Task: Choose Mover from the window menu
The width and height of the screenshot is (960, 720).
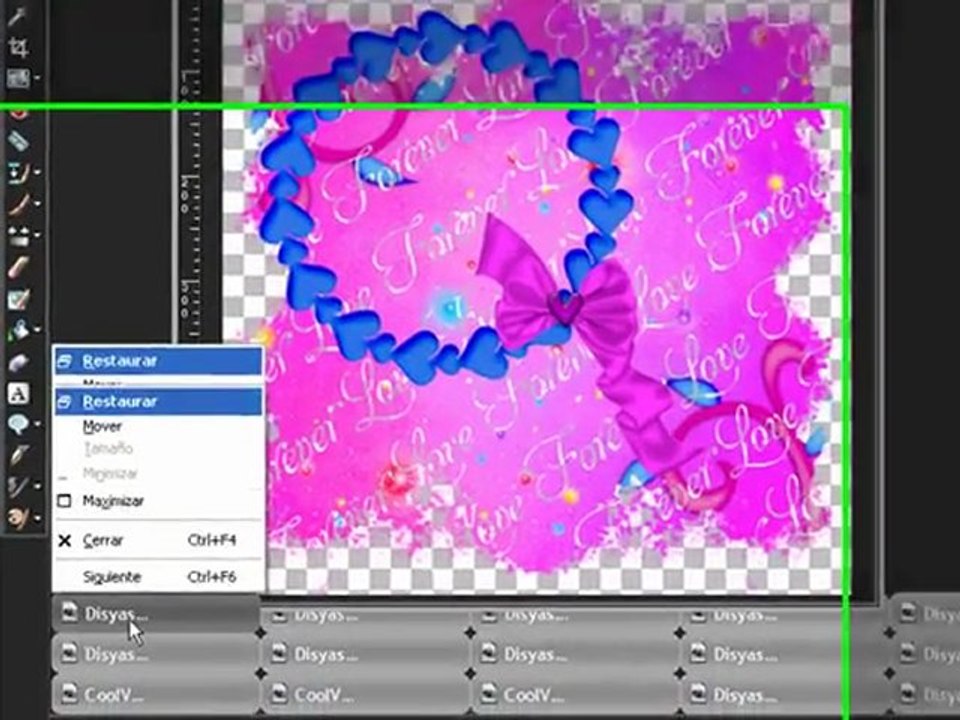Action: 158,426
